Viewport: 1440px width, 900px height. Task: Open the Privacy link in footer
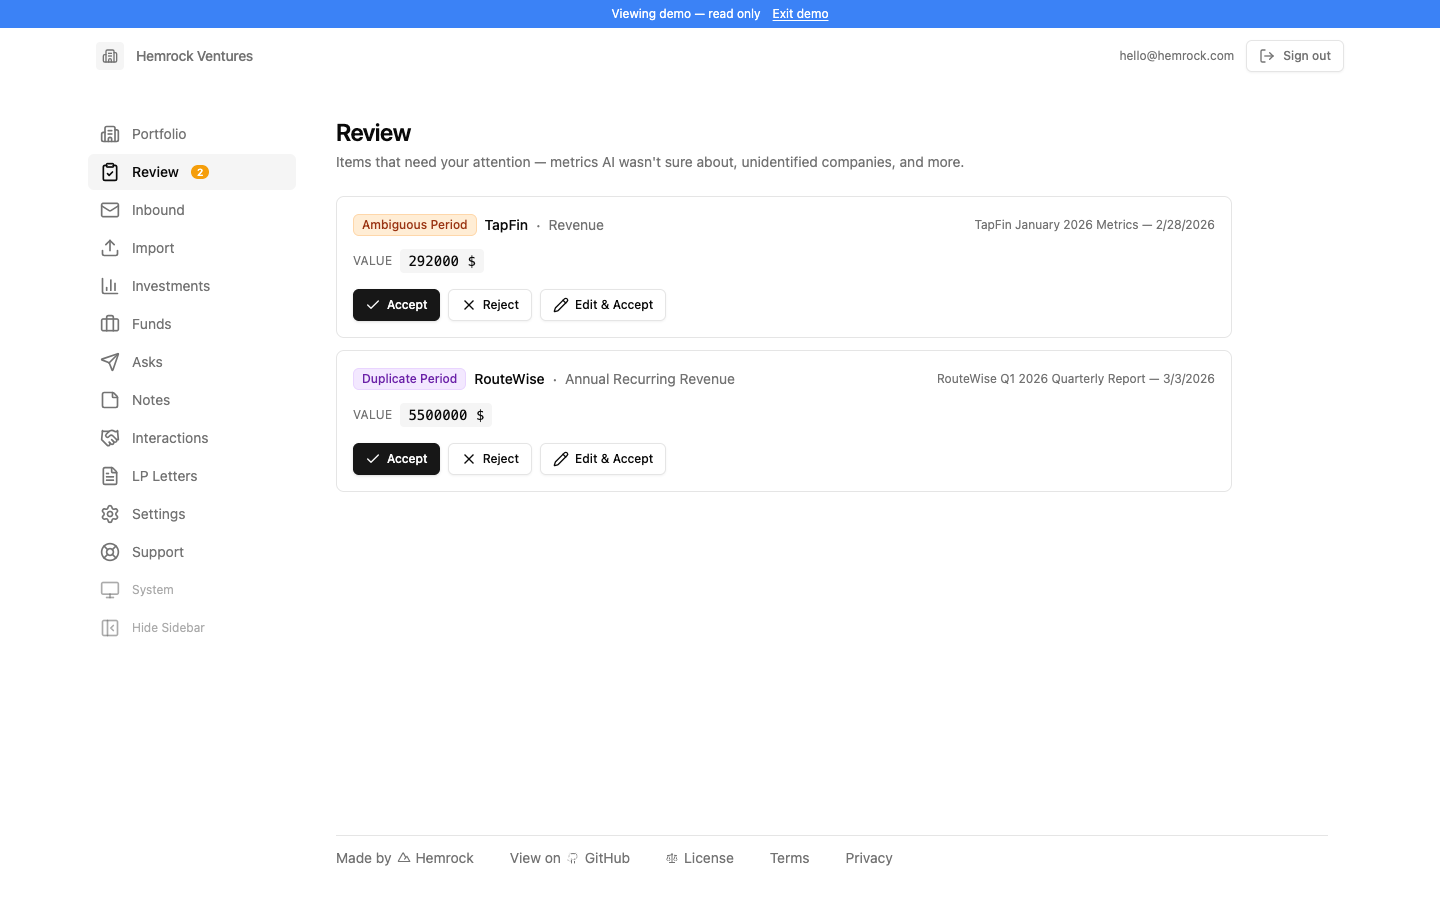[x=869, y=858]
